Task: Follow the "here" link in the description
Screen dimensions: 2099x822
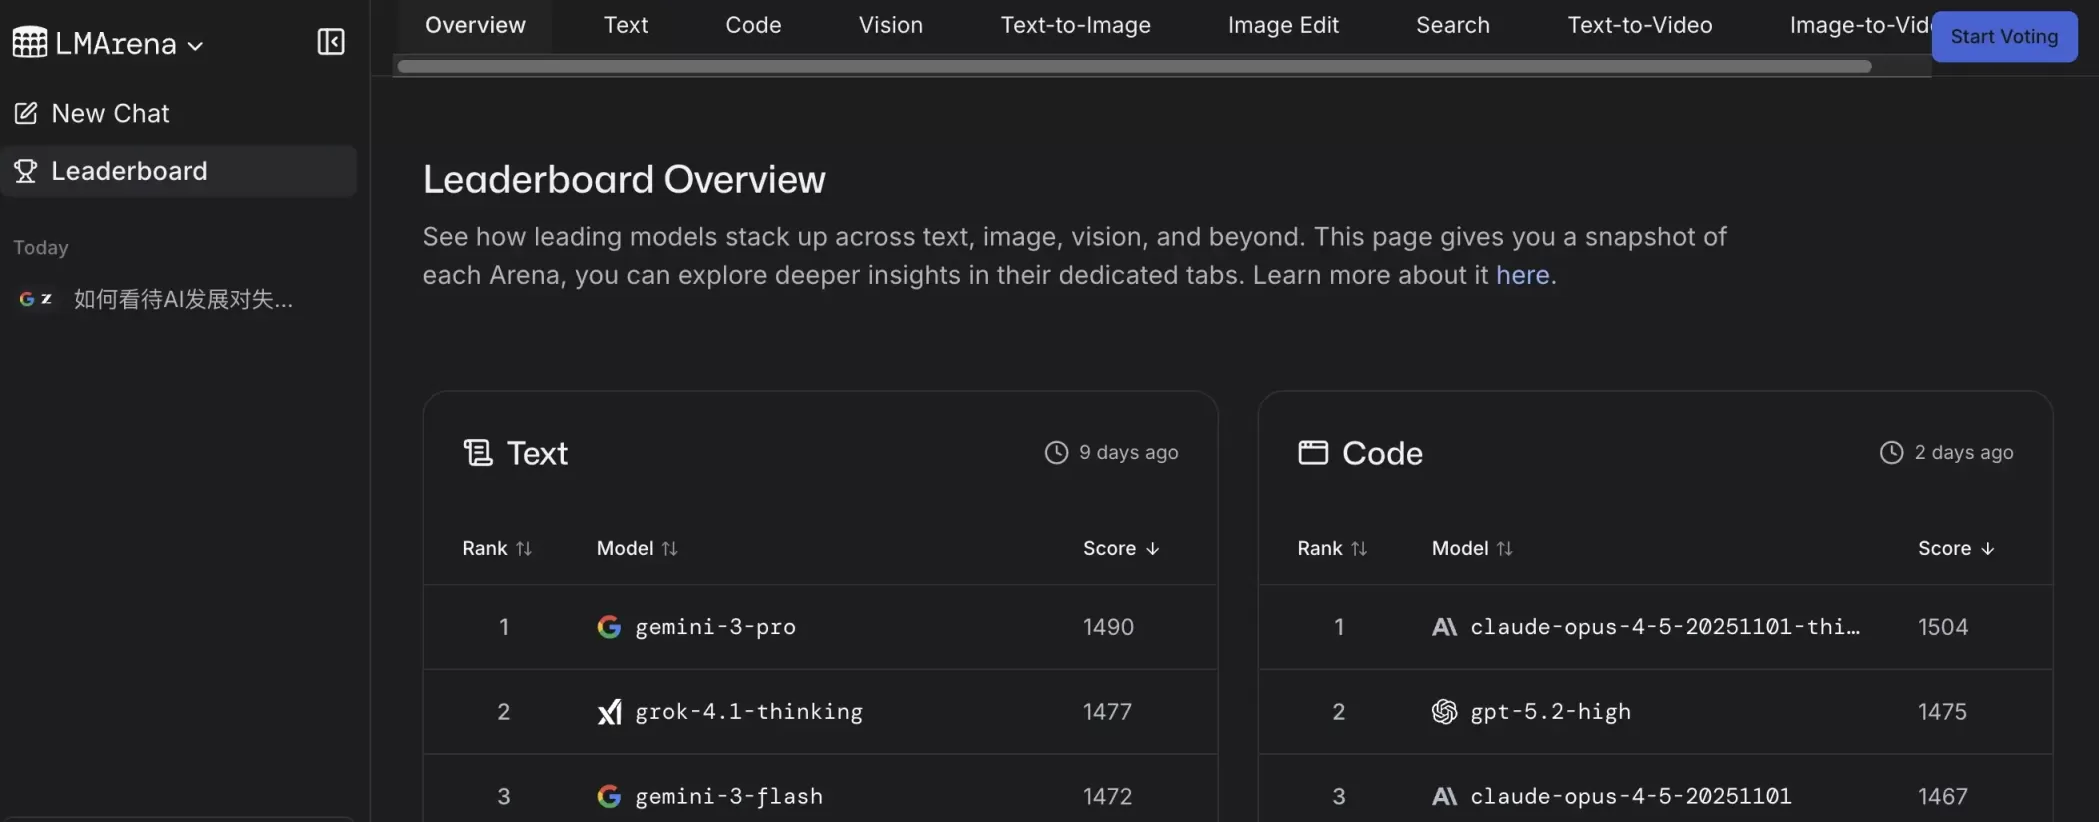Action: click(1522, 275)
